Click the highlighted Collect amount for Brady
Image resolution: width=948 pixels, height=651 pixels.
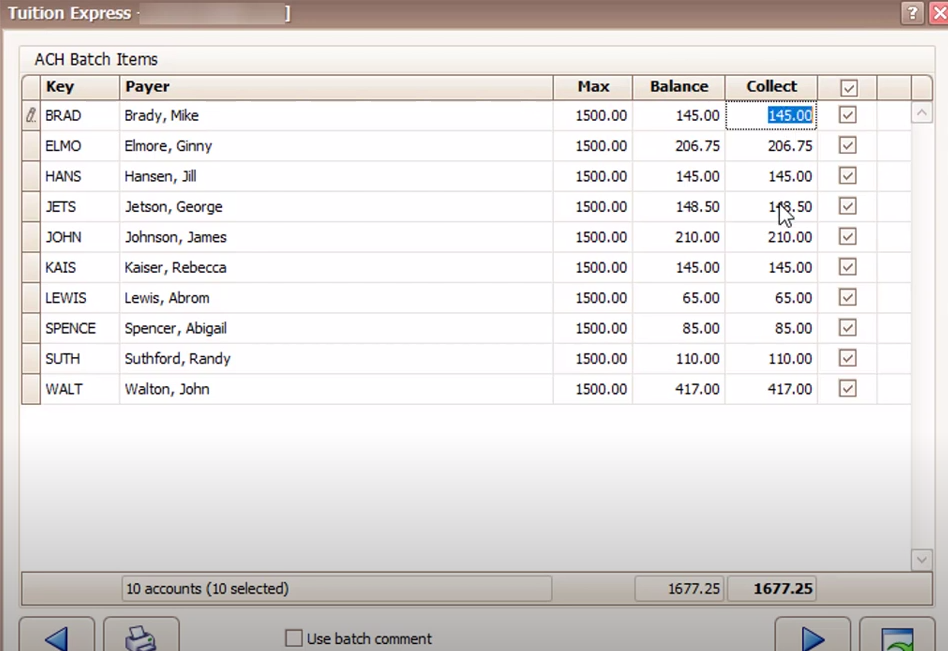click(x=790, y=115)
